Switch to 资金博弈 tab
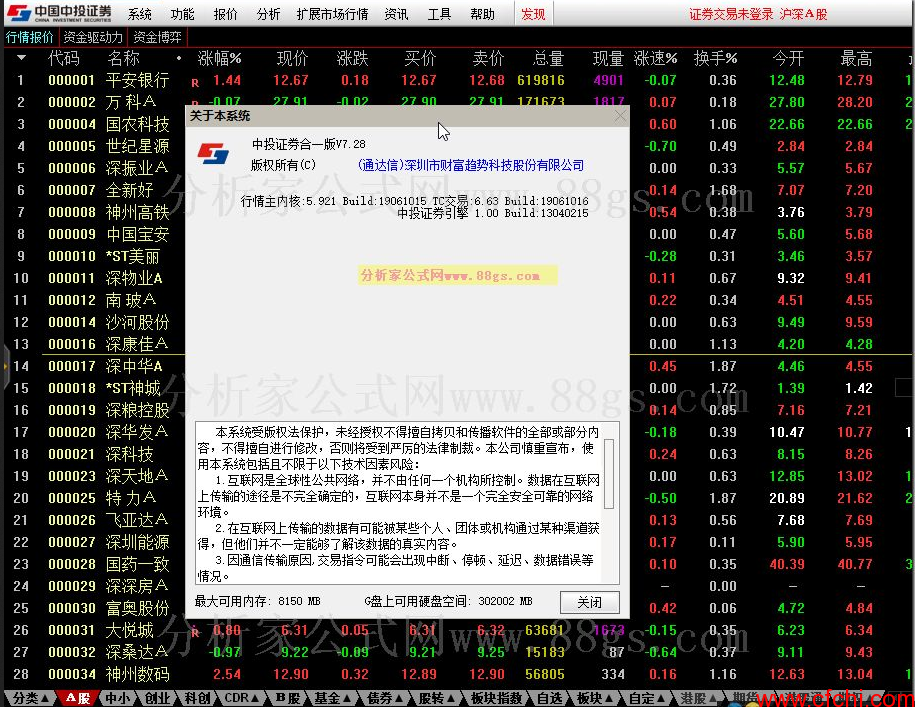 click(157, 37)
